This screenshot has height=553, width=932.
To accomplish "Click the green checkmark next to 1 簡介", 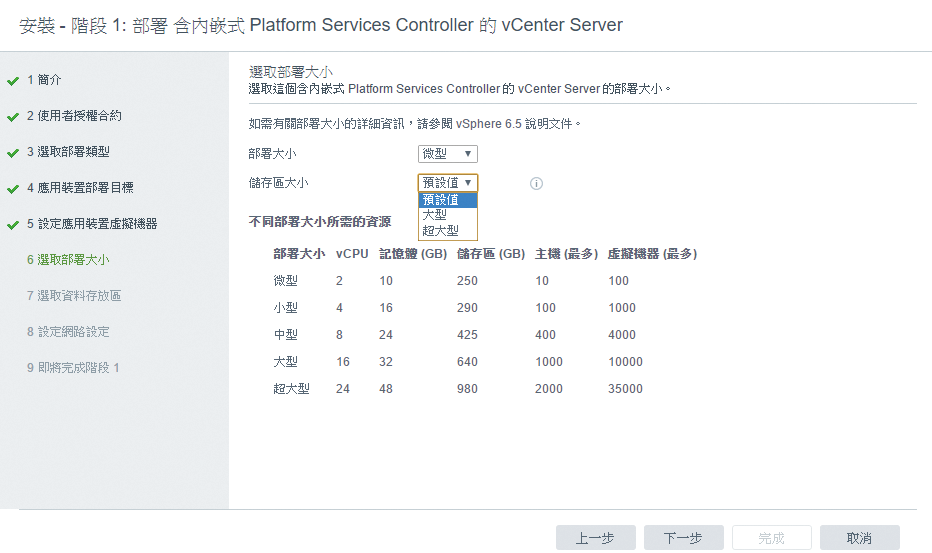I will (13, 81).
